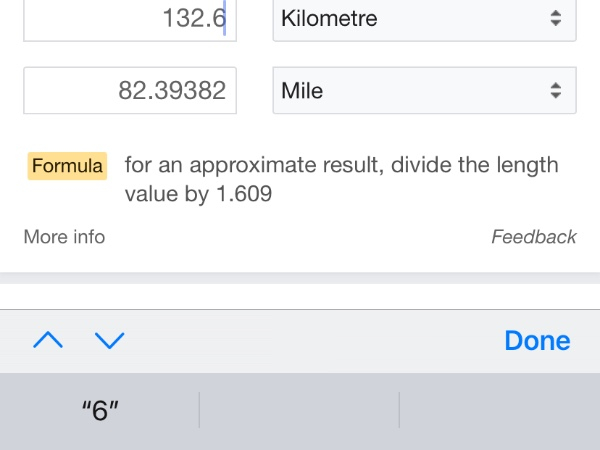The width and height of the screenshot is (600, 450).
Task: Tap the empty middle suggestion slot
Action: tap(299, 411)
